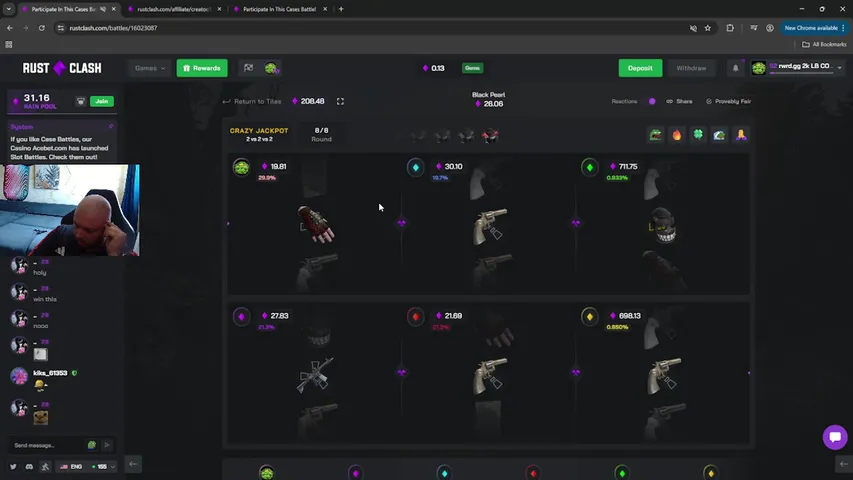
Task: Join the rain pool
Action: click(102, 101)
